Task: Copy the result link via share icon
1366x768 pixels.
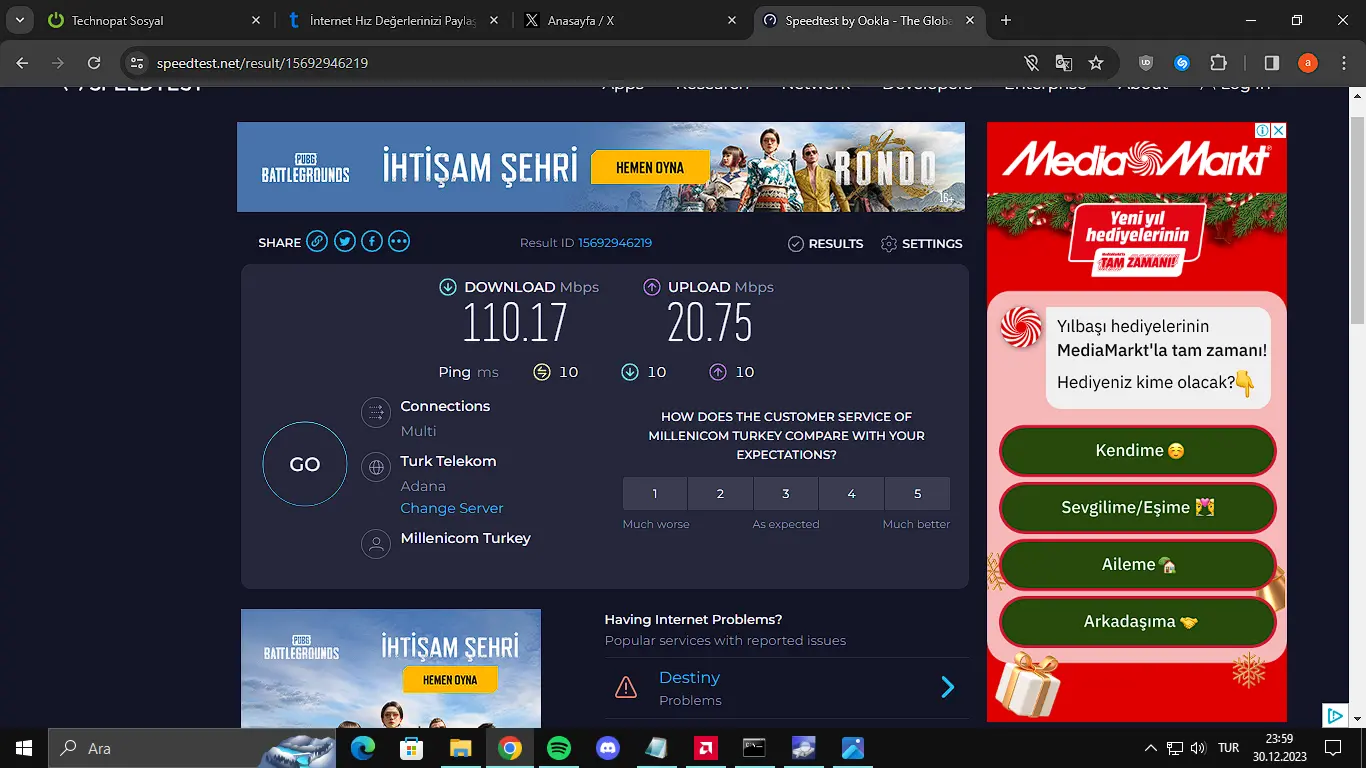Action: point(317,241)
